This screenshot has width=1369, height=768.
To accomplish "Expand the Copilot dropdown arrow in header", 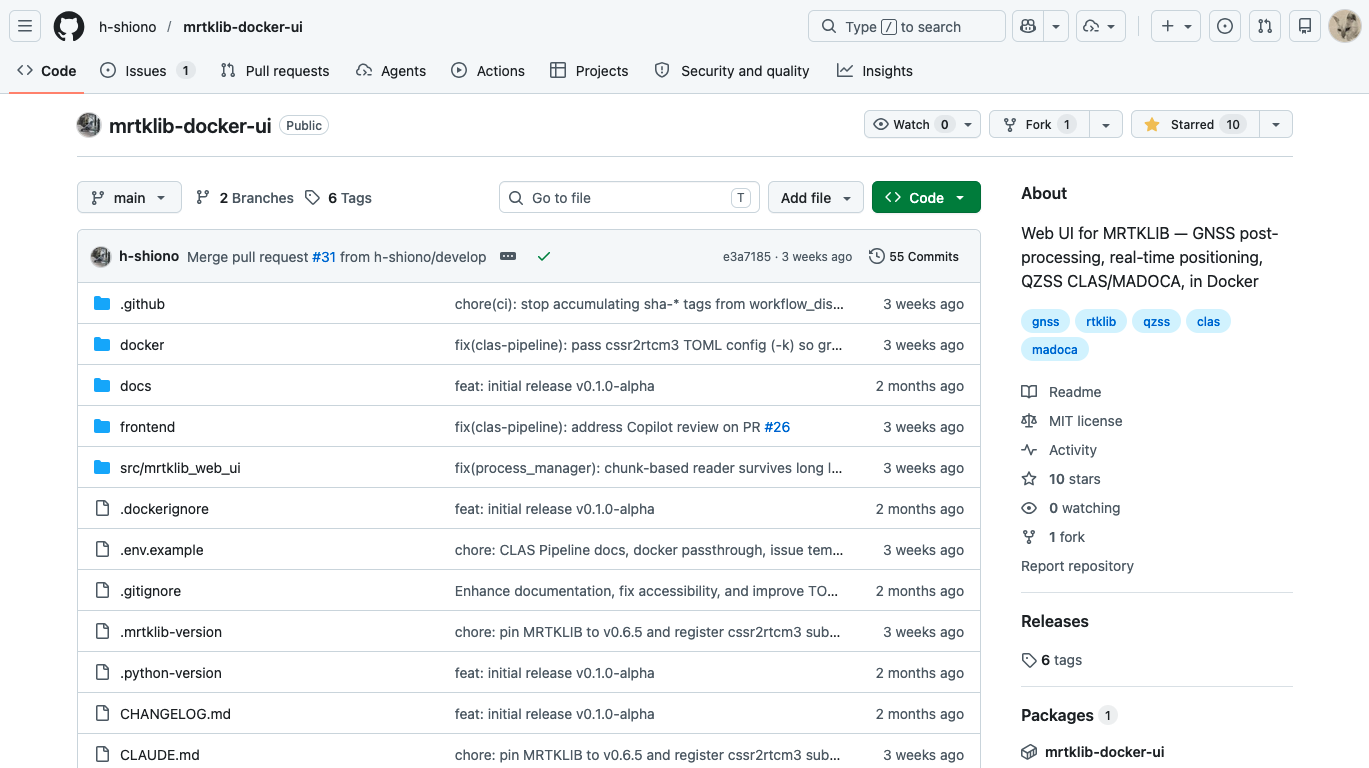I will pyautogui.click(x=1056, y=26).
